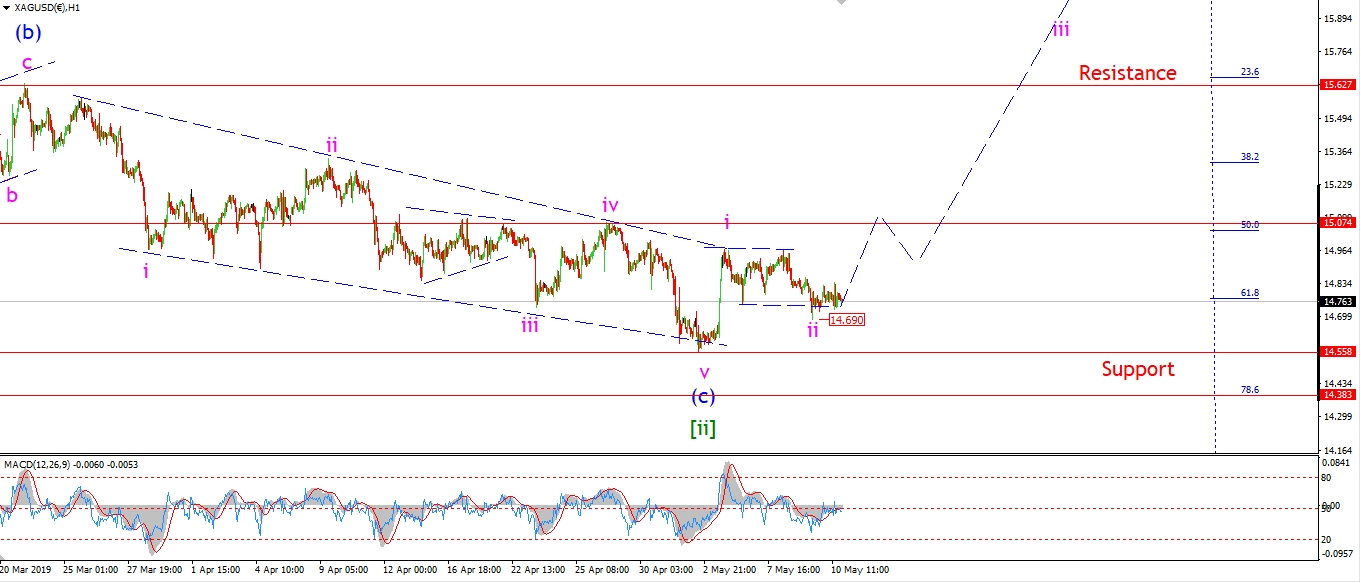Click the 14.383 lower support price tag
Screen dimensions: 1361x583
click(1338, 395)
